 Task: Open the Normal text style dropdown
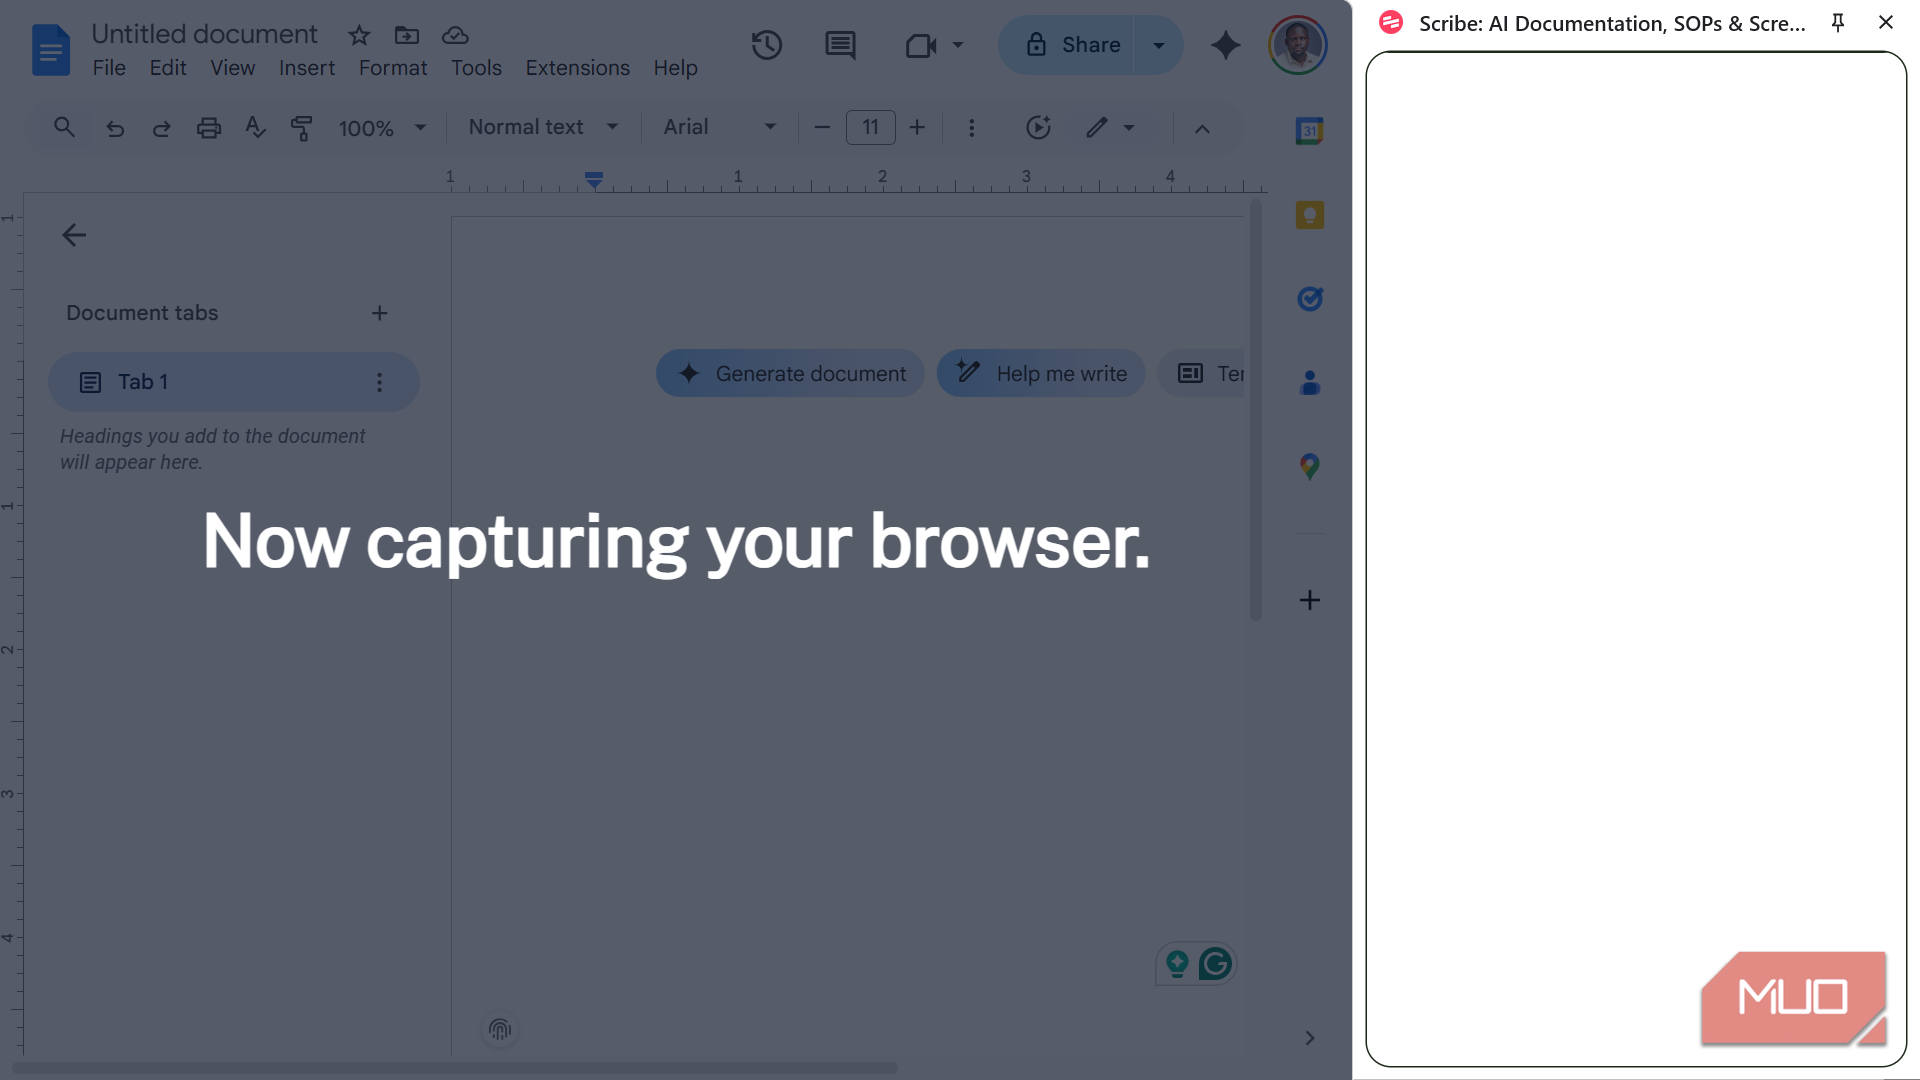click(544, 128)
